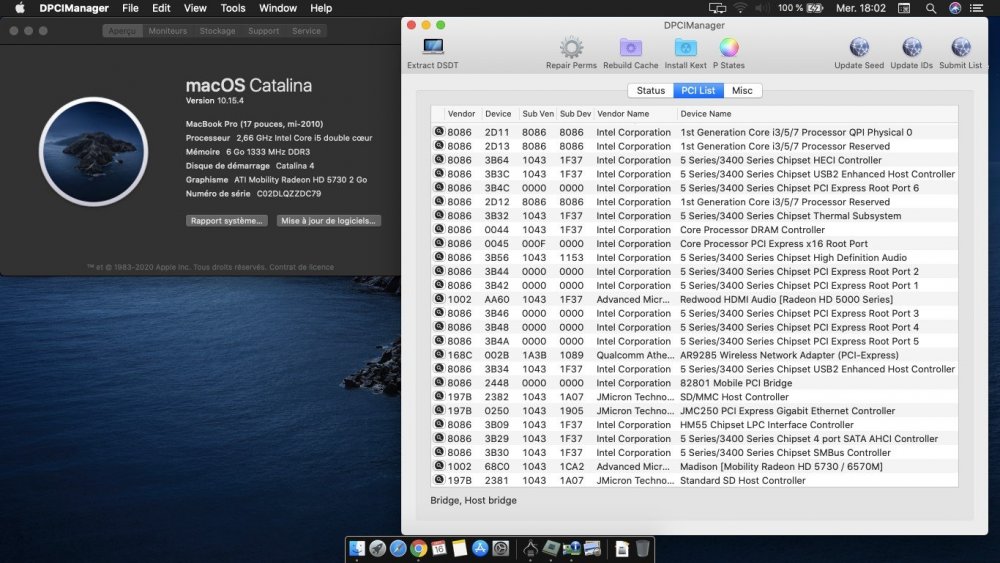Open the Notes app in the dock
This screenshot has height=563, width=1000.
[459, 548]
